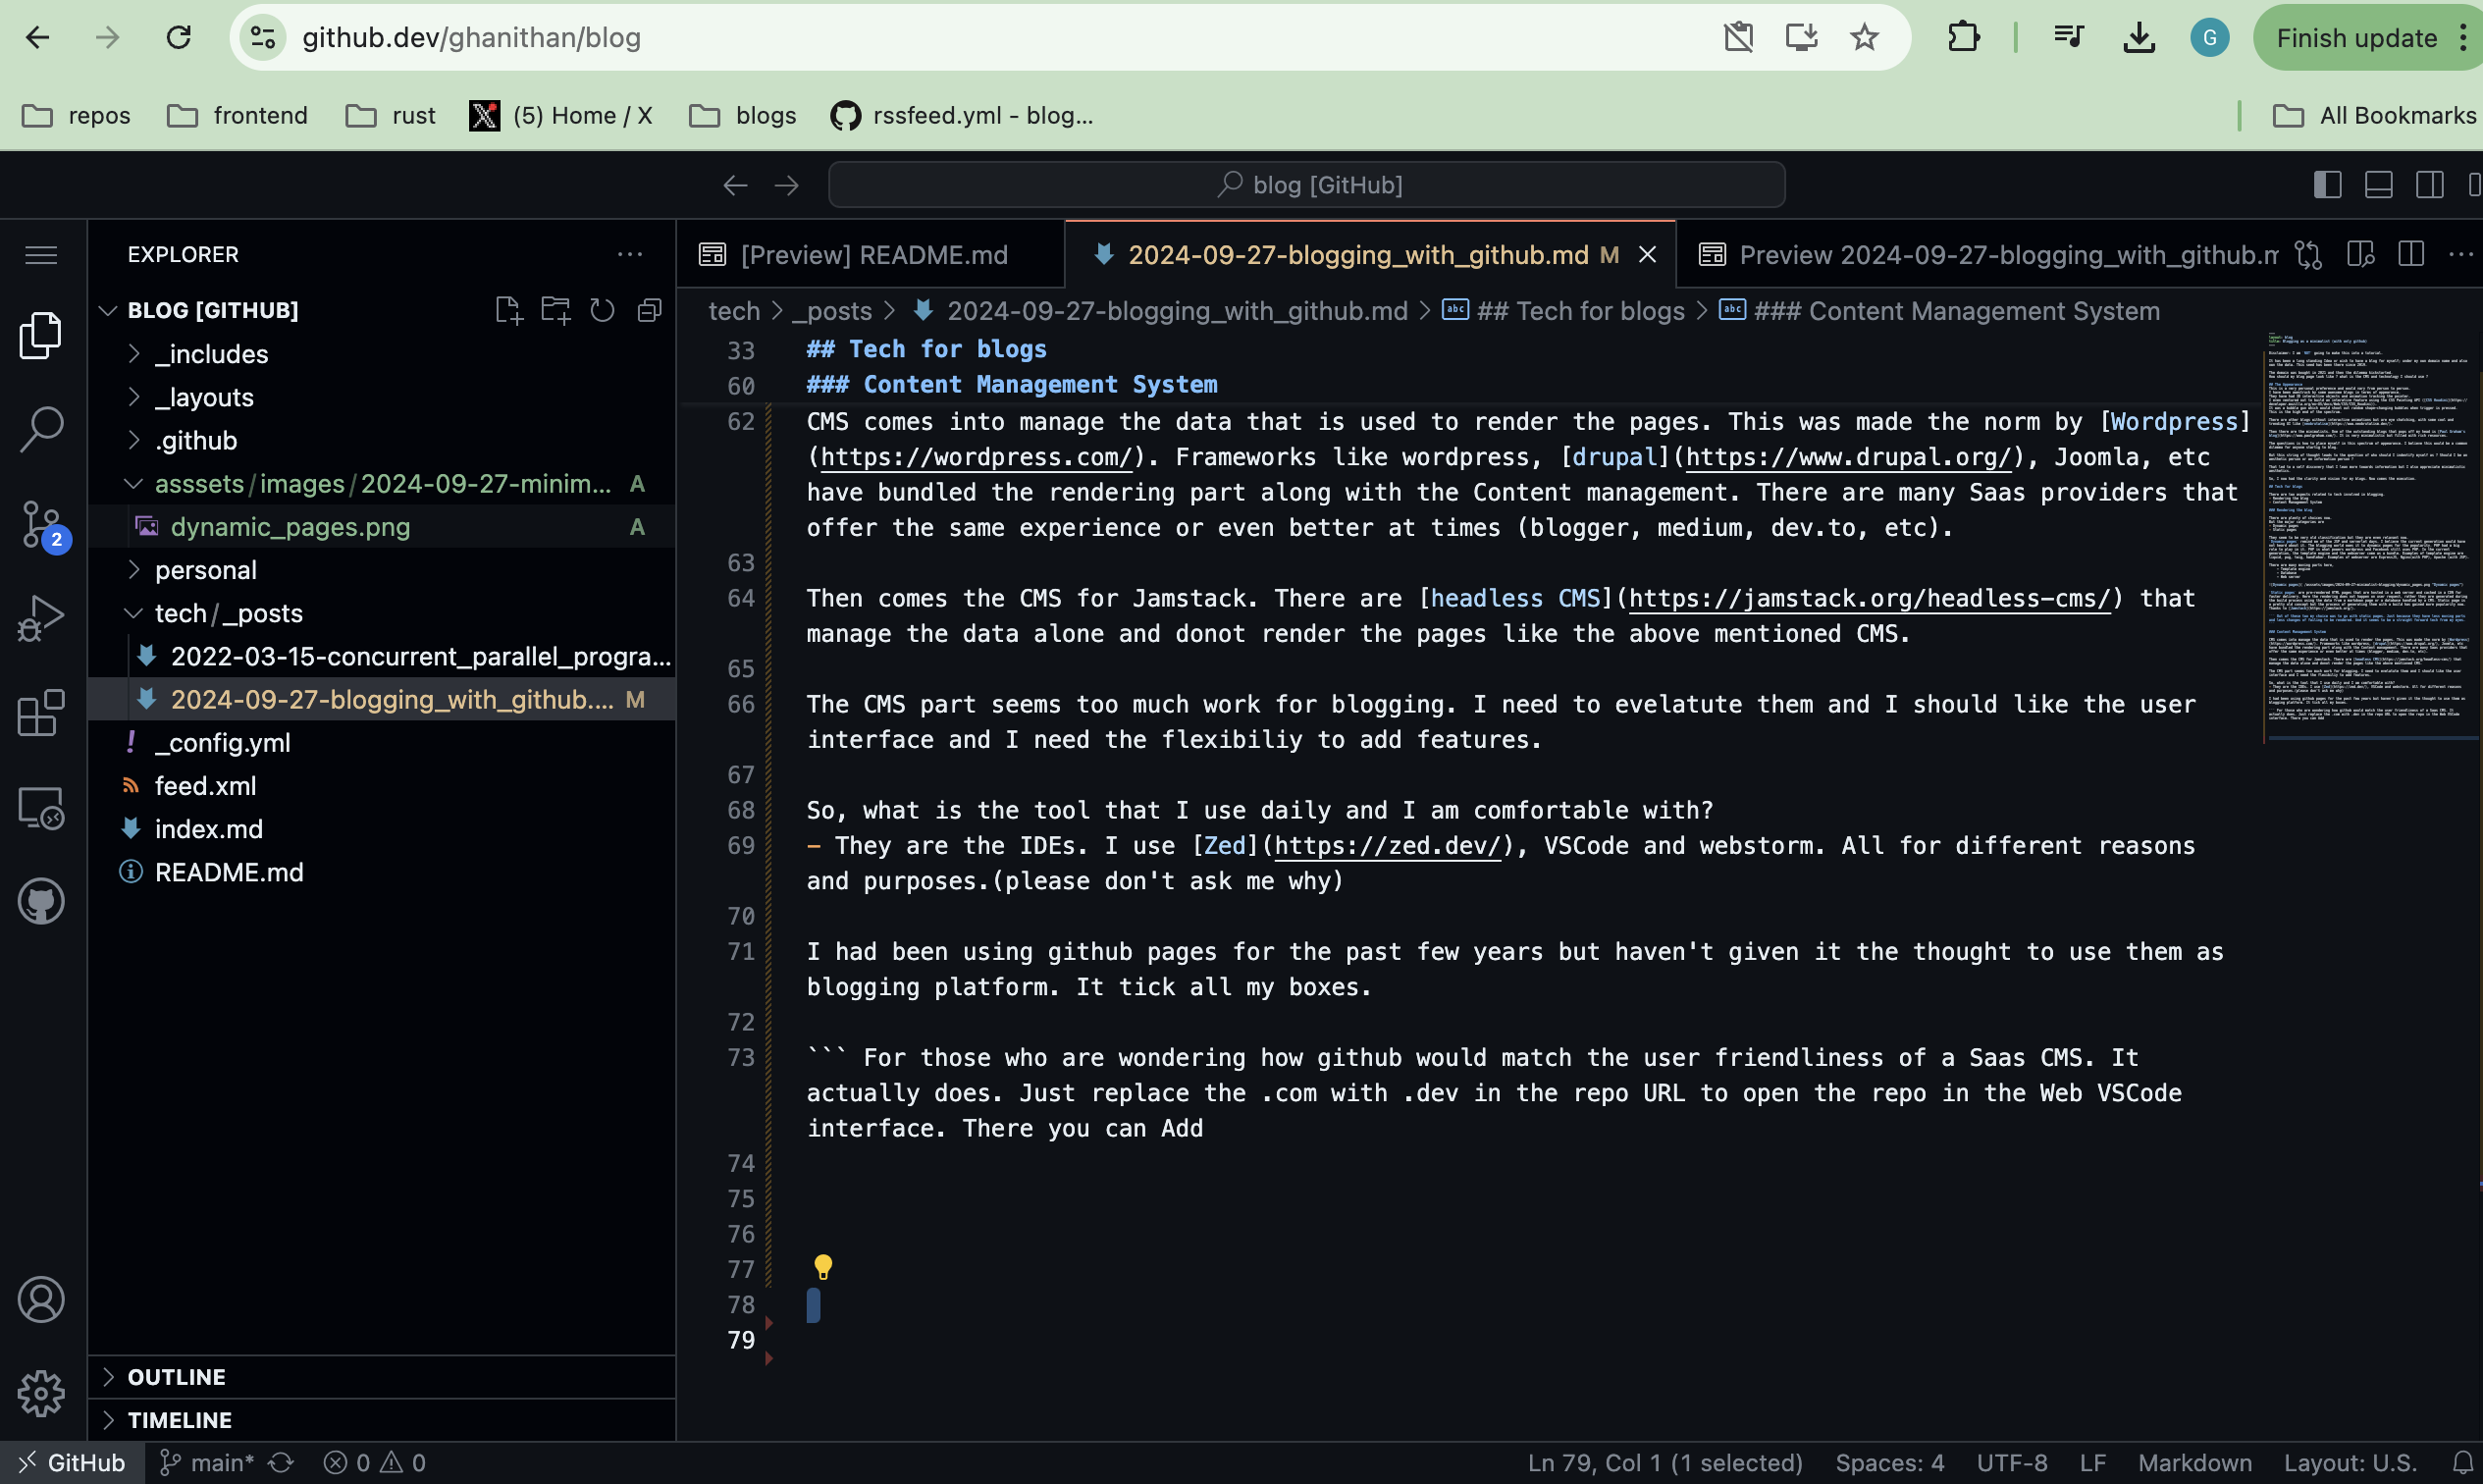Toggle primary side bar visibility
The height and width of the screenshot is (1484, 2483).
[x=2327, y=185]
